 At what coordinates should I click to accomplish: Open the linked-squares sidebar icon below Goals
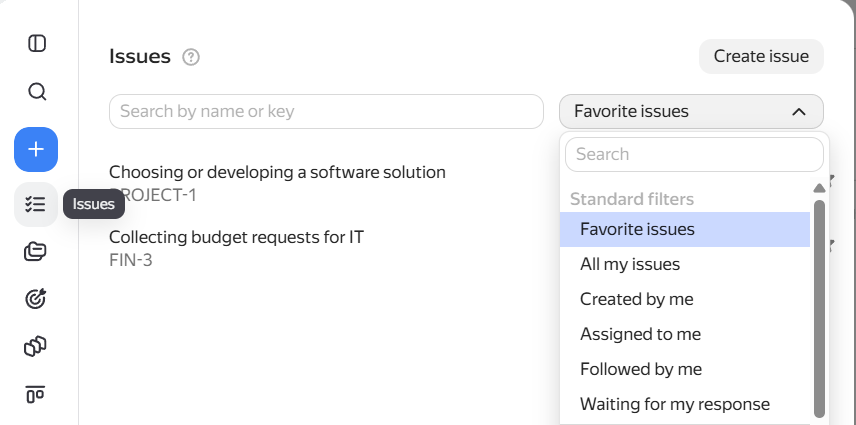pyautogui.click(x=35, y=346)
